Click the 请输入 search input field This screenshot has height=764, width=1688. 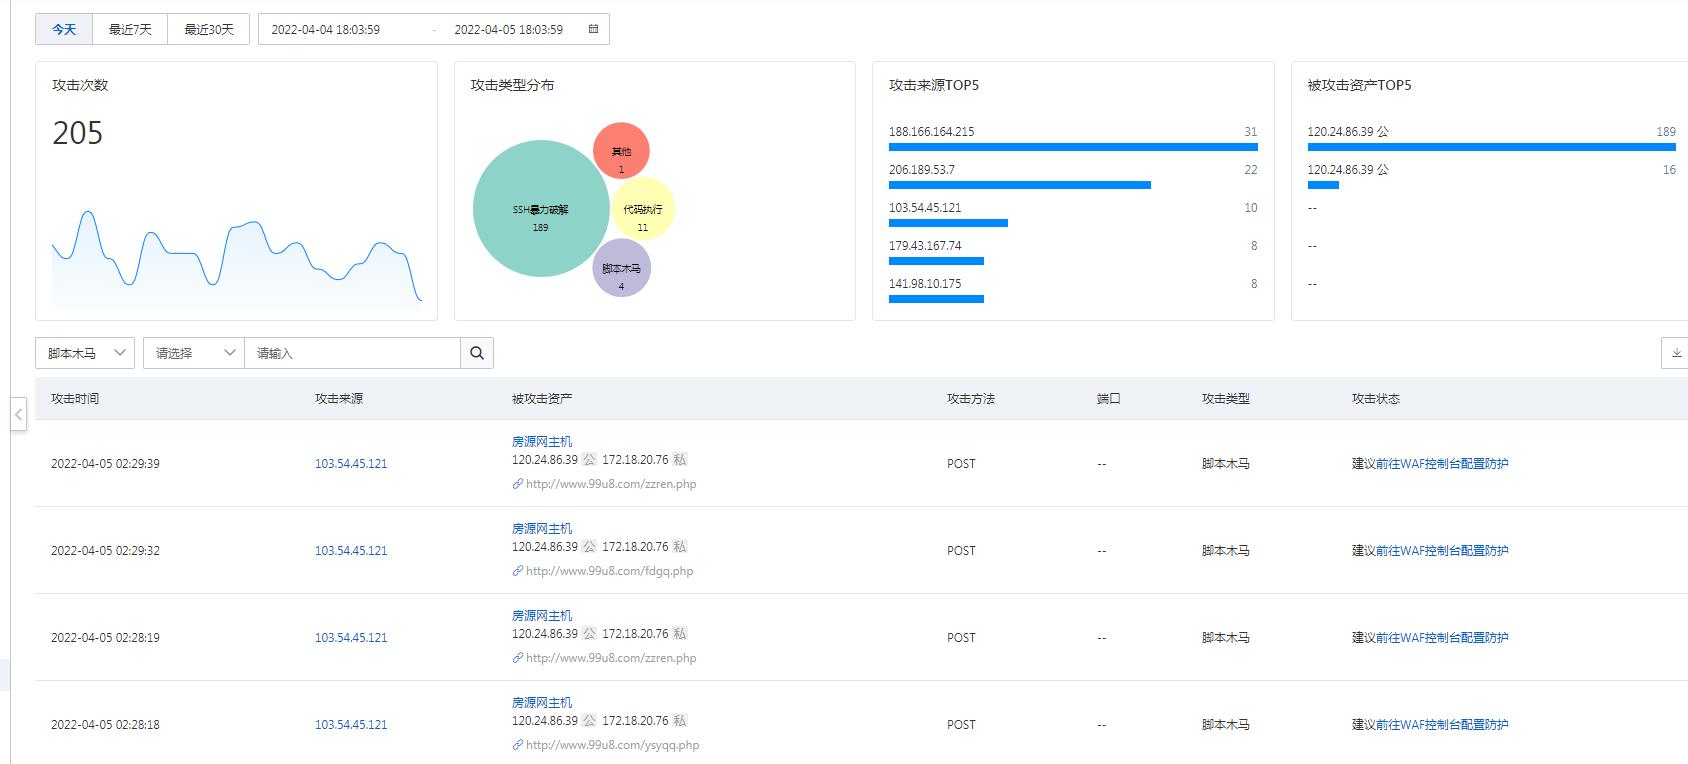pos(352,353)
